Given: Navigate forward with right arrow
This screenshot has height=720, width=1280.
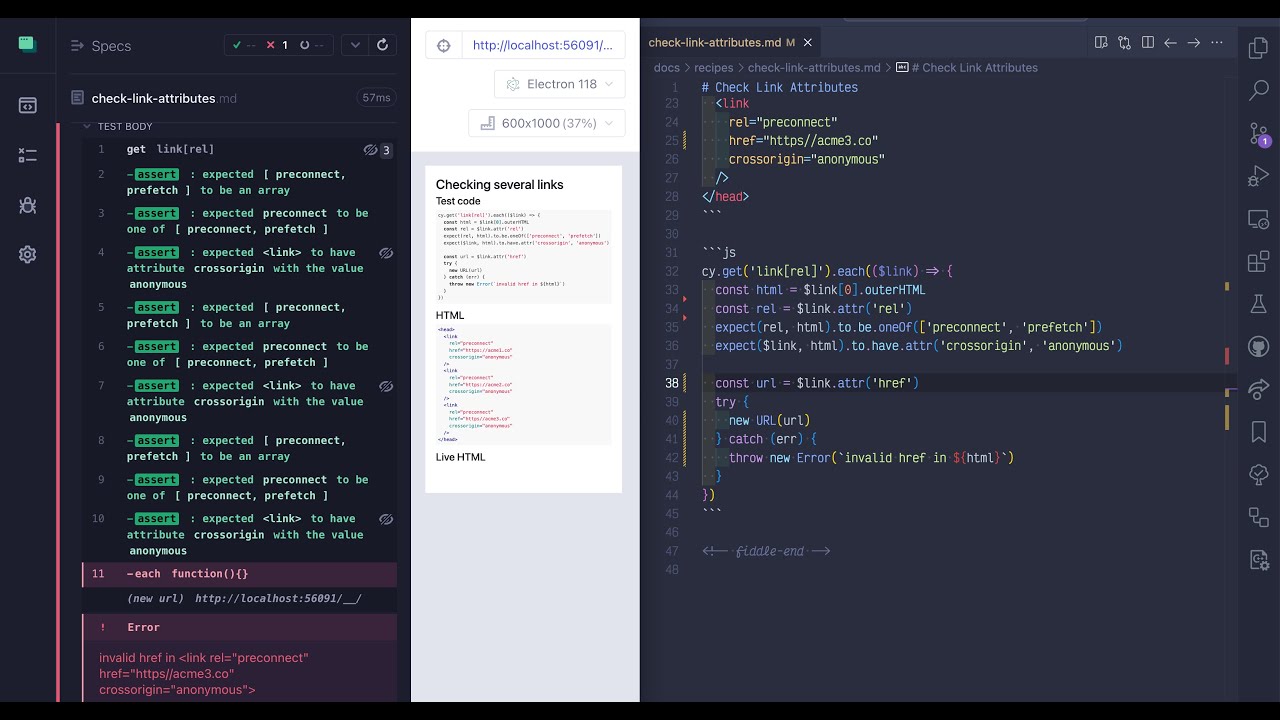Looking at the screenshot, I should [x=1193, y=43].
